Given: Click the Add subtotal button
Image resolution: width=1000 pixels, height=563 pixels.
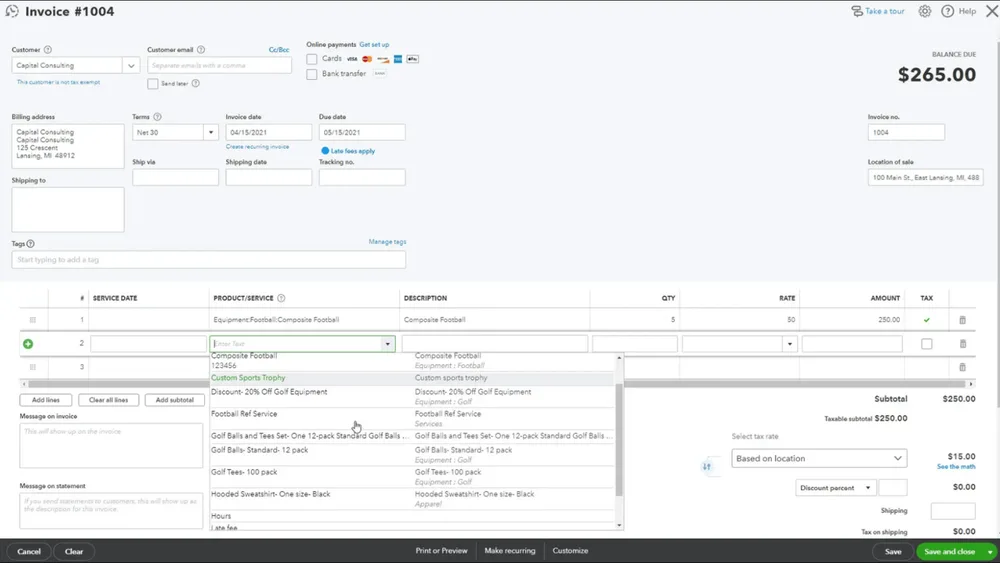Looking at the screenshot, I should tap(174, 400).
